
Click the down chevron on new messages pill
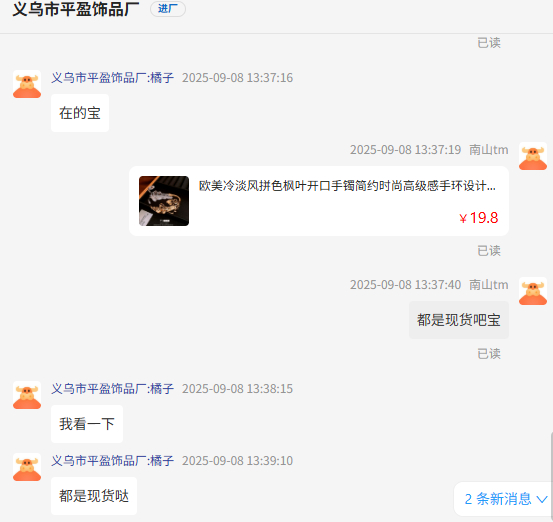point(542,499)
